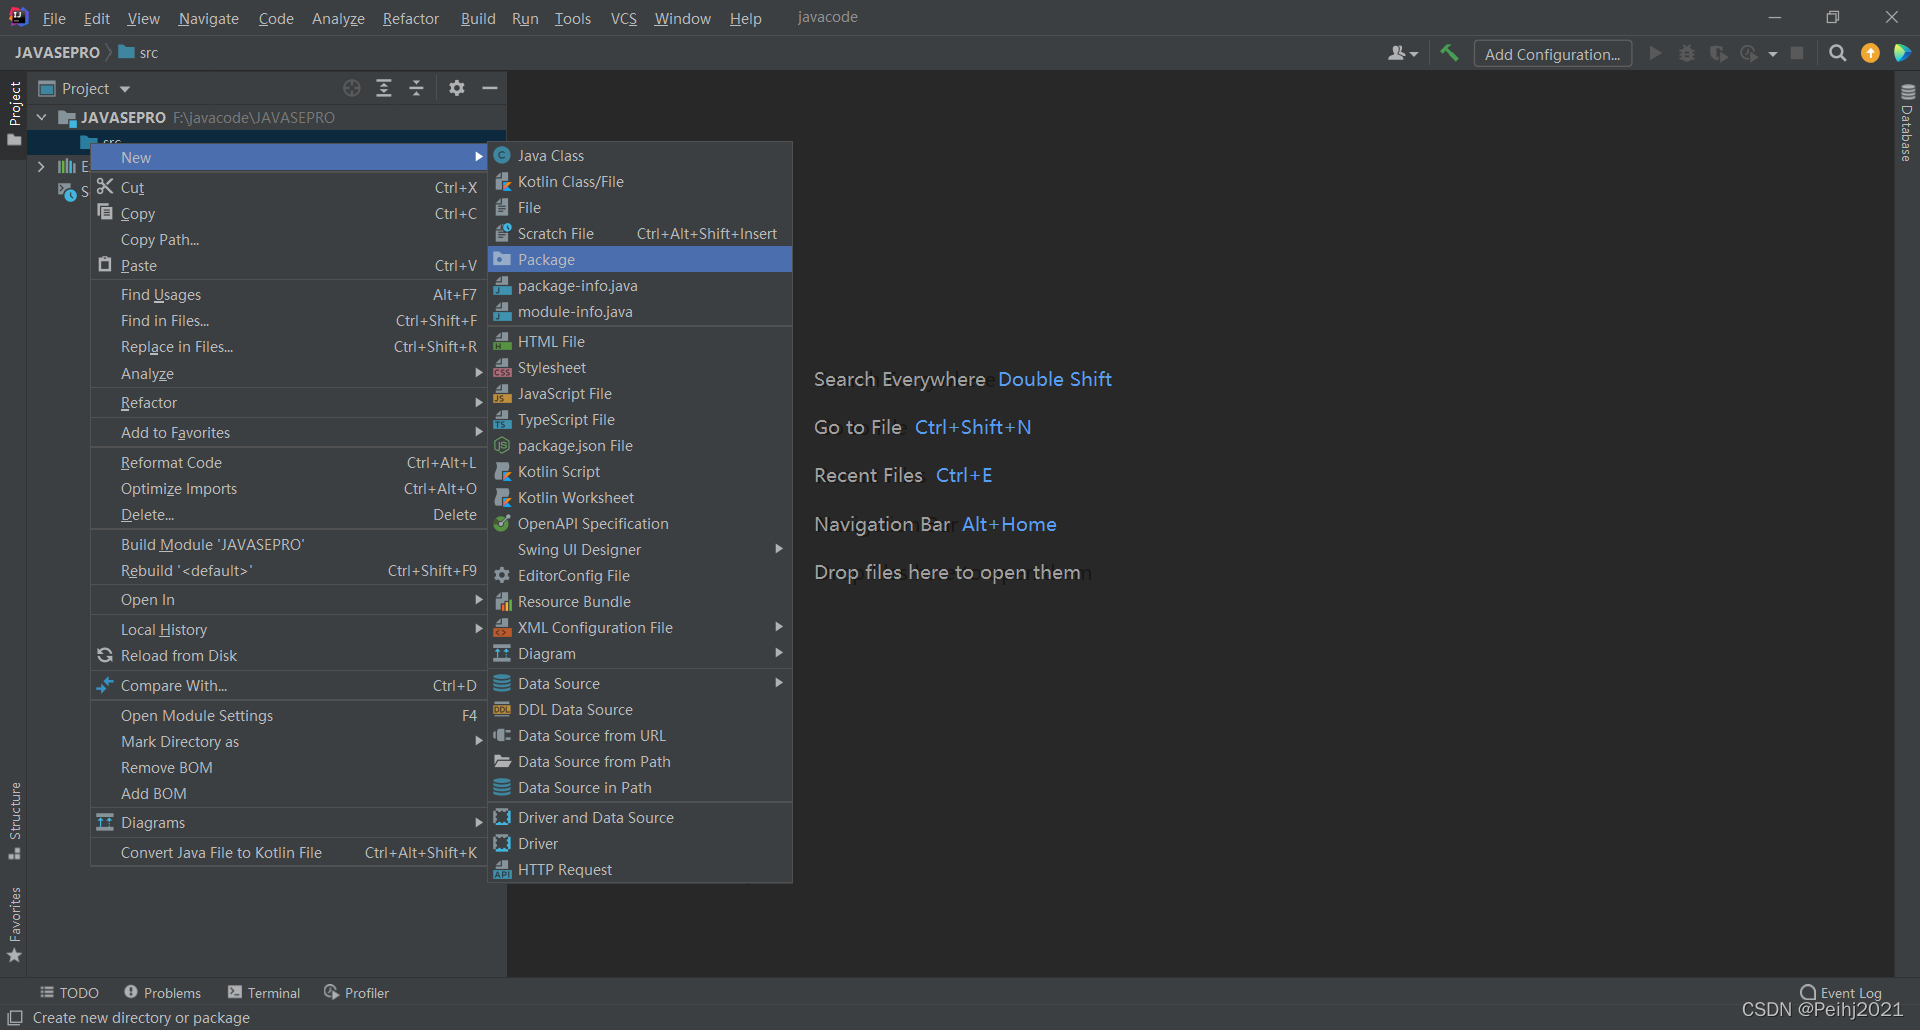Open the user account dropdown in toolbar
The width and height of the screenshot is (1920, 1030).
point(1402,53)
